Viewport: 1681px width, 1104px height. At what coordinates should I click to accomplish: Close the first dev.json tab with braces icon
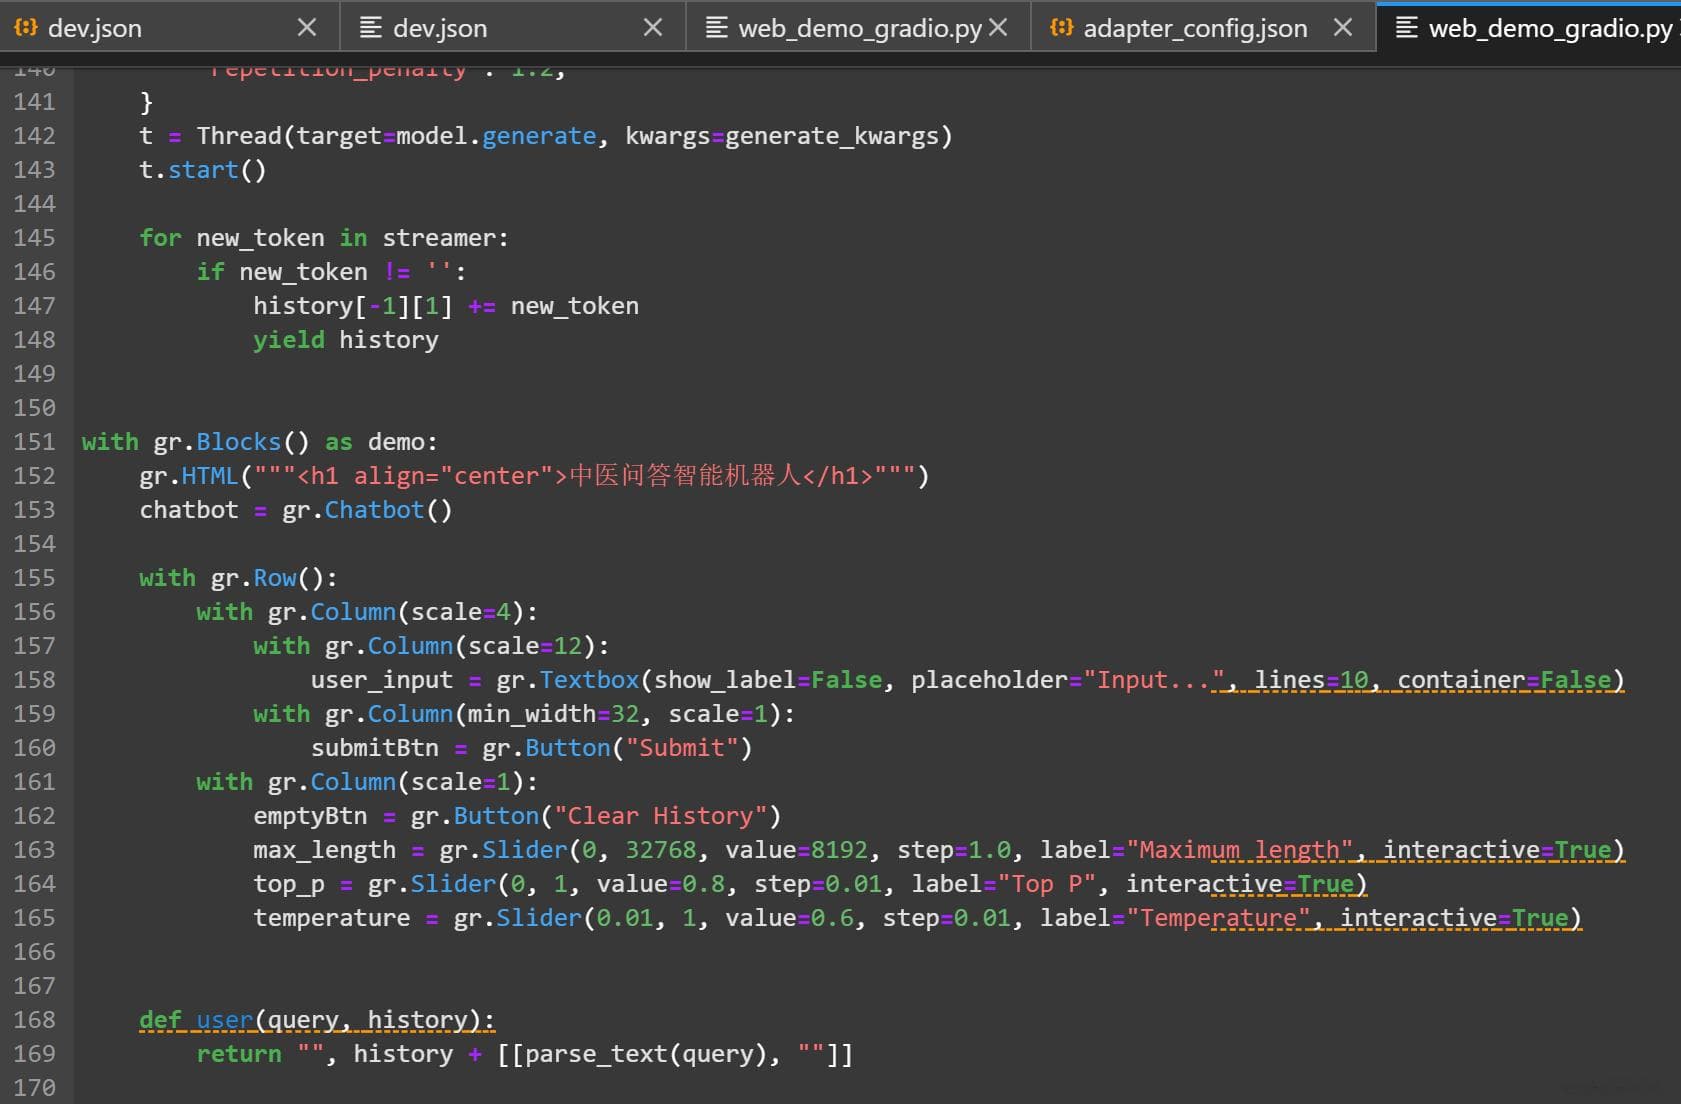(307, 28)
